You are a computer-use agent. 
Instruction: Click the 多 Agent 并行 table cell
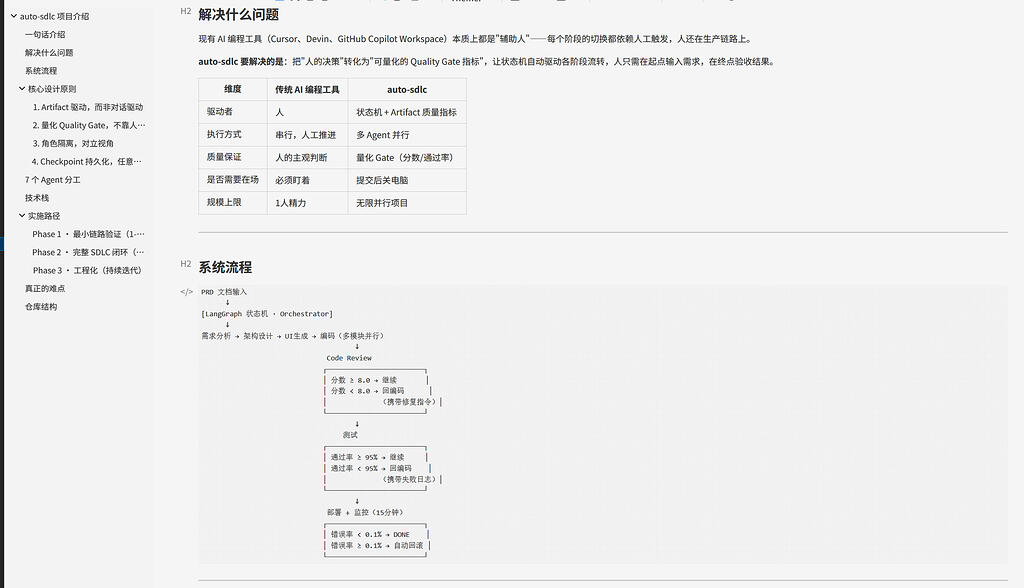coord(407,135)
